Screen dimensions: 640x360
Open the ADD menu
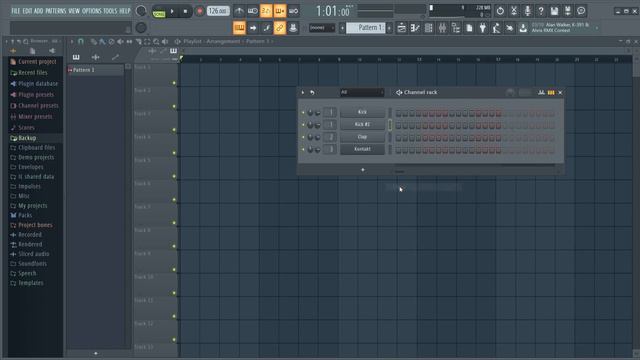[x=38, y=11]
